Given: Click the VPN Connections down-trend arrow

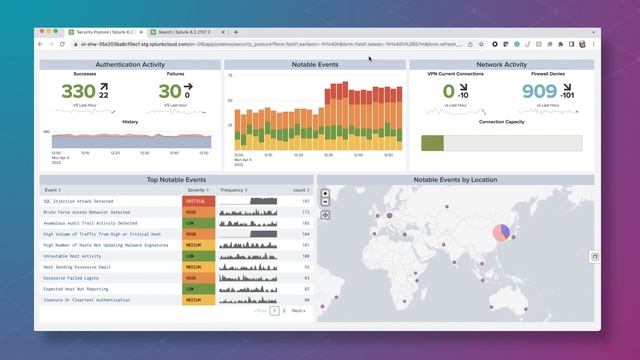Looking at the screenshot, I should point(463,87).
